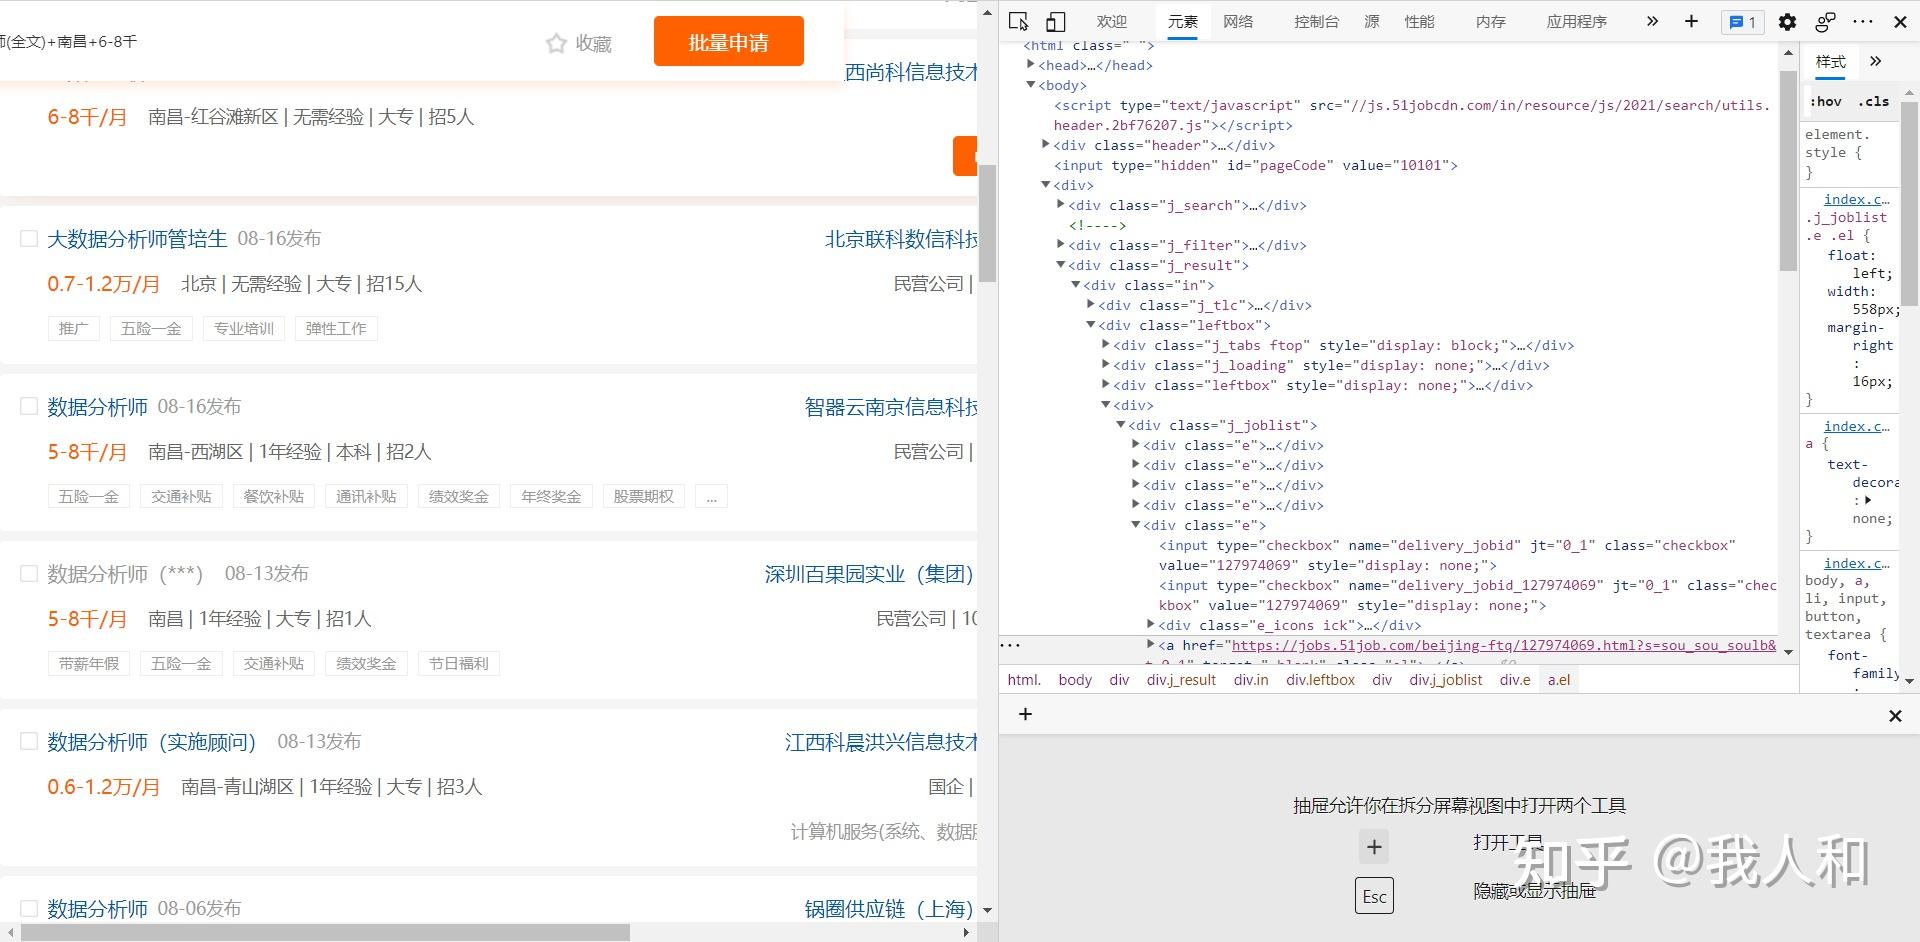Click the 收藏 star icon

point(556,43)
